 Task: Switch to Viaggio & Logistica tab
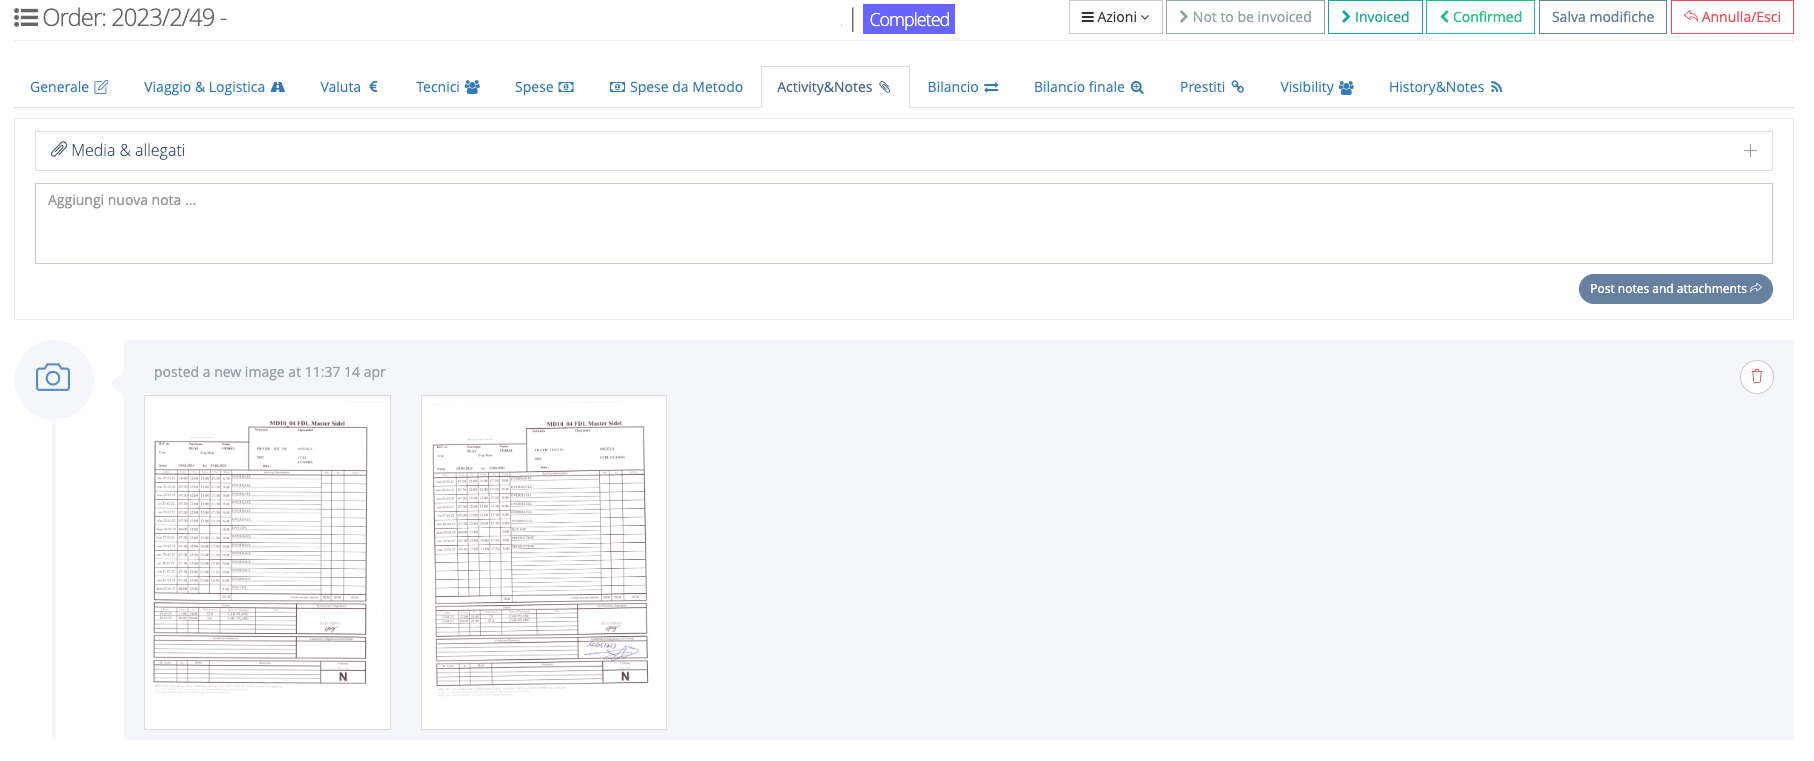214,87
